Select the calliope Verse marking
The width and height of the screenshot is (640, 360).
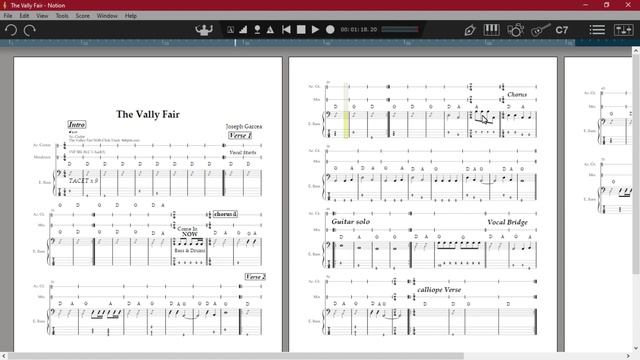439,289
